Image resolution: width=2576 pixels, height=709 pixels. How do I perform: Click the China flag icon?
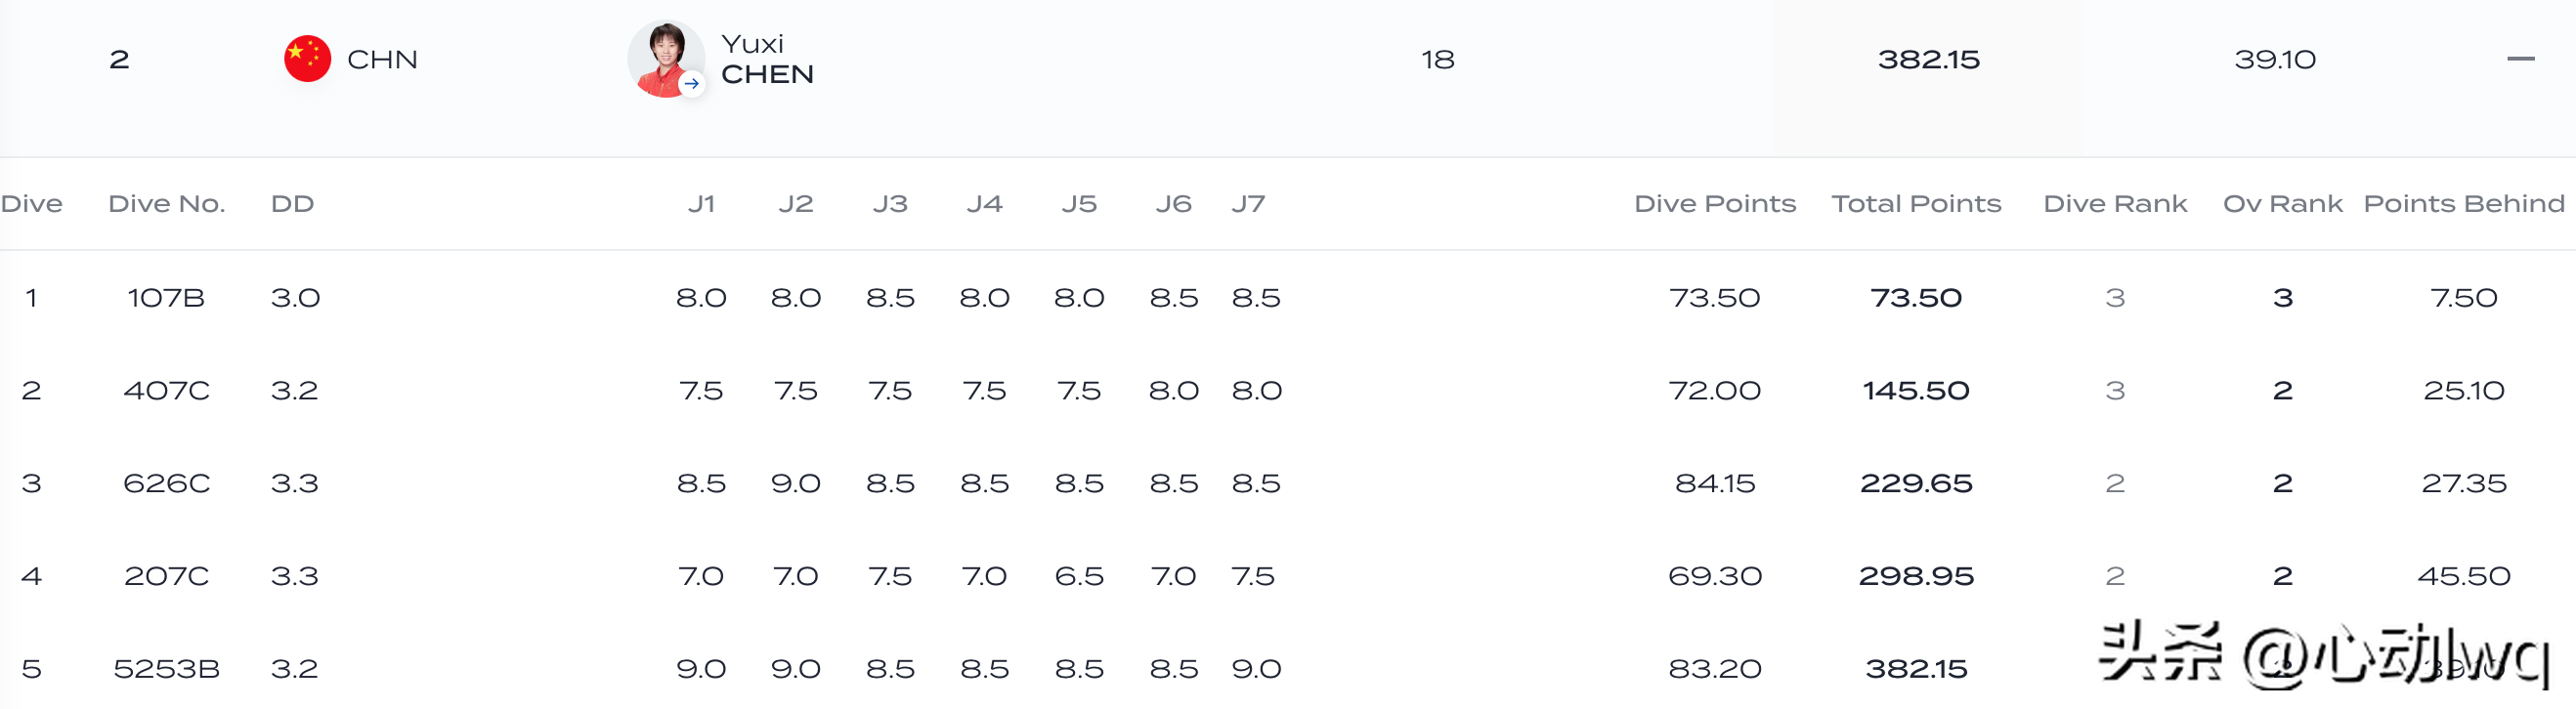[307, 59]
